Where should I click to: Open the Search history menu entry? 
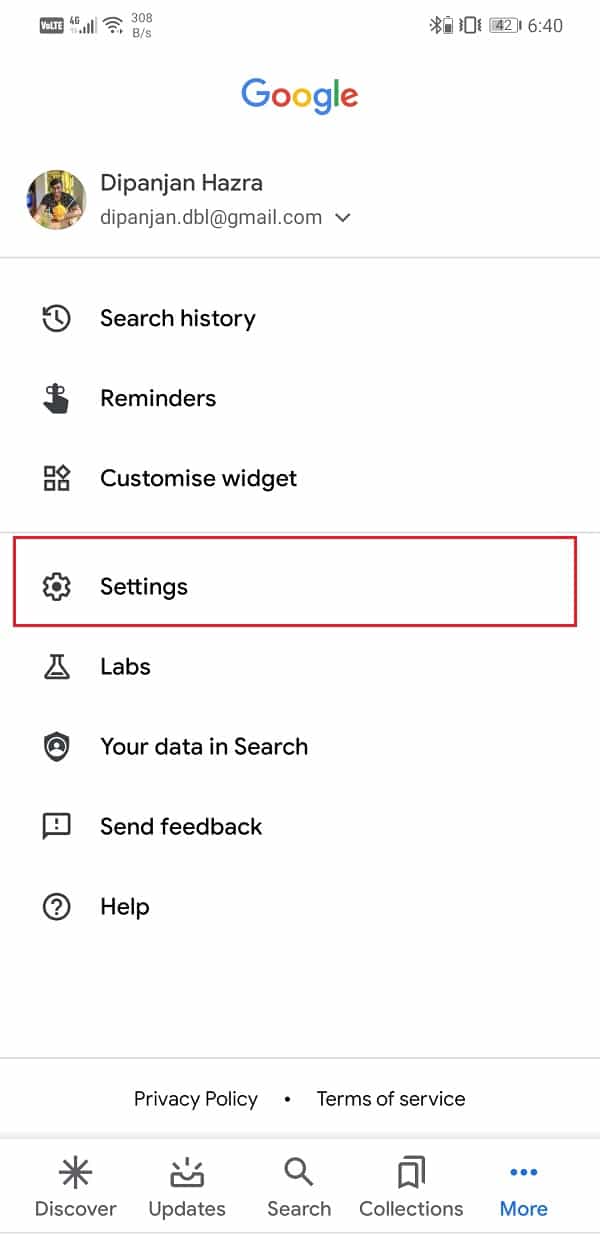coord(300,319)
